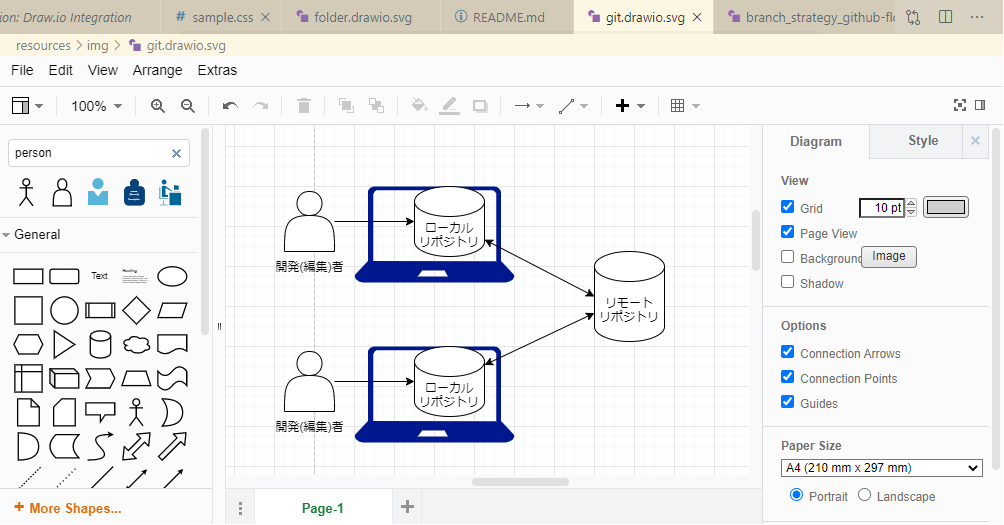1004x525 pixels.
Task: Open the Extras menu
Action: tap(217, 70)
